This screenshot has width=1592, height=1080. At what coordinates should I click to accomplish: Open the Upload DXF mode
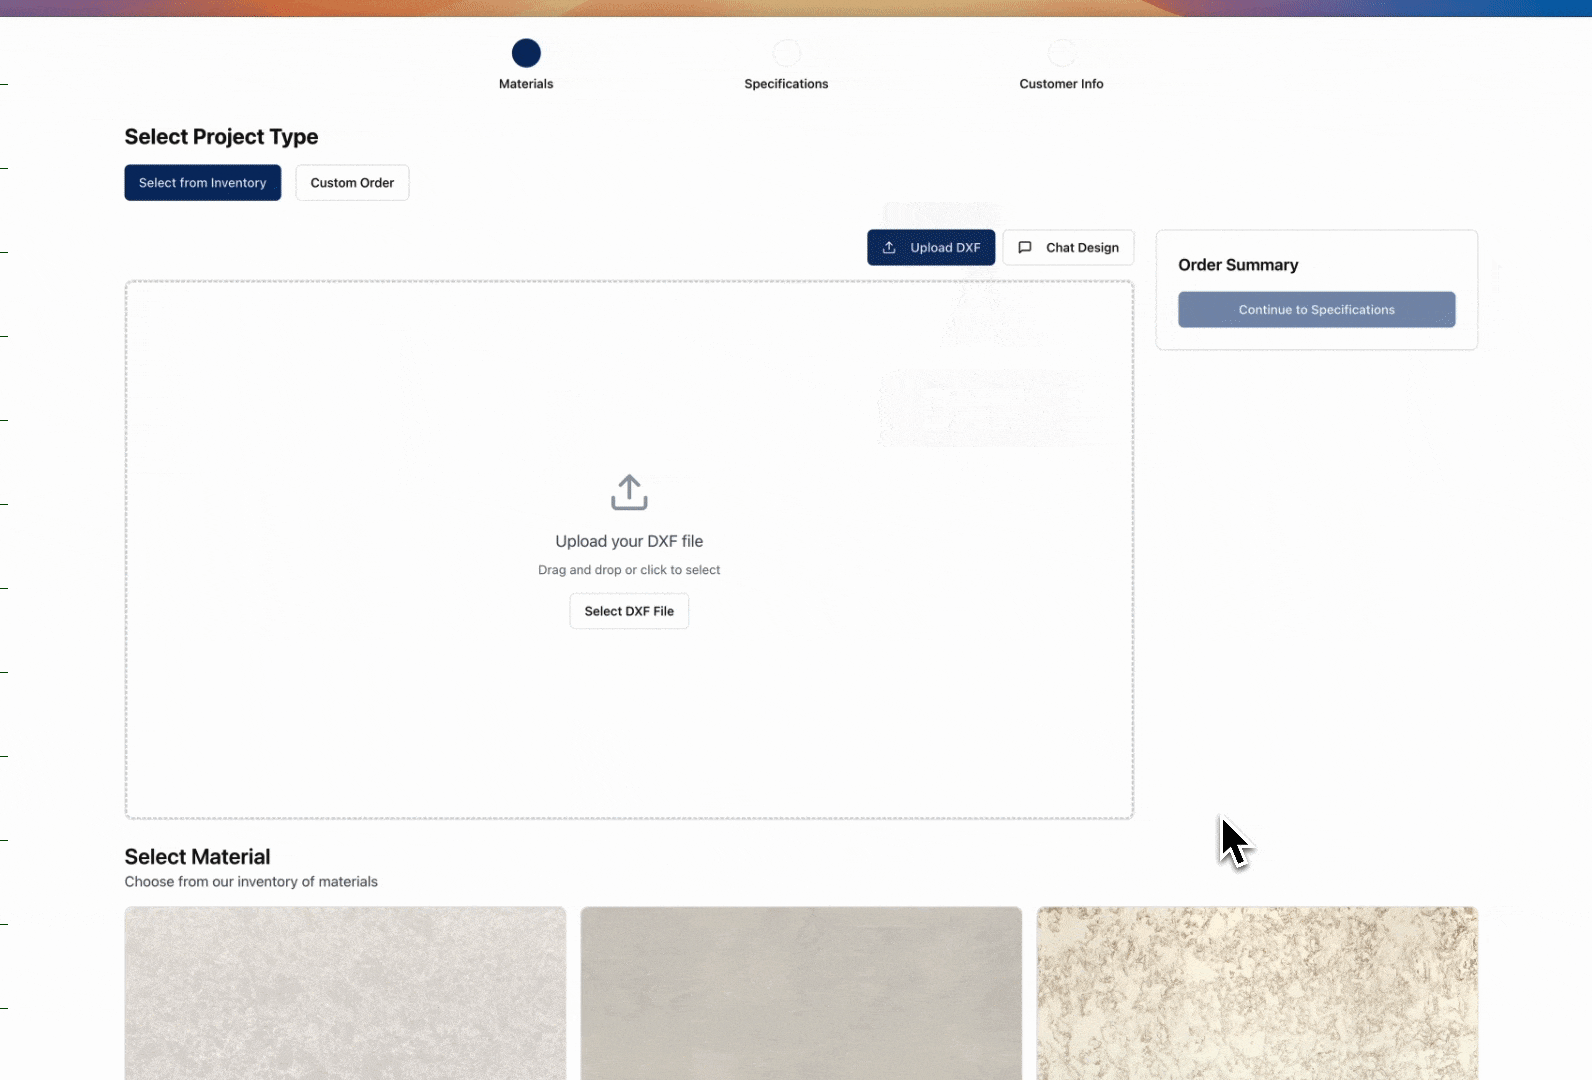click(x=931, y=248)
